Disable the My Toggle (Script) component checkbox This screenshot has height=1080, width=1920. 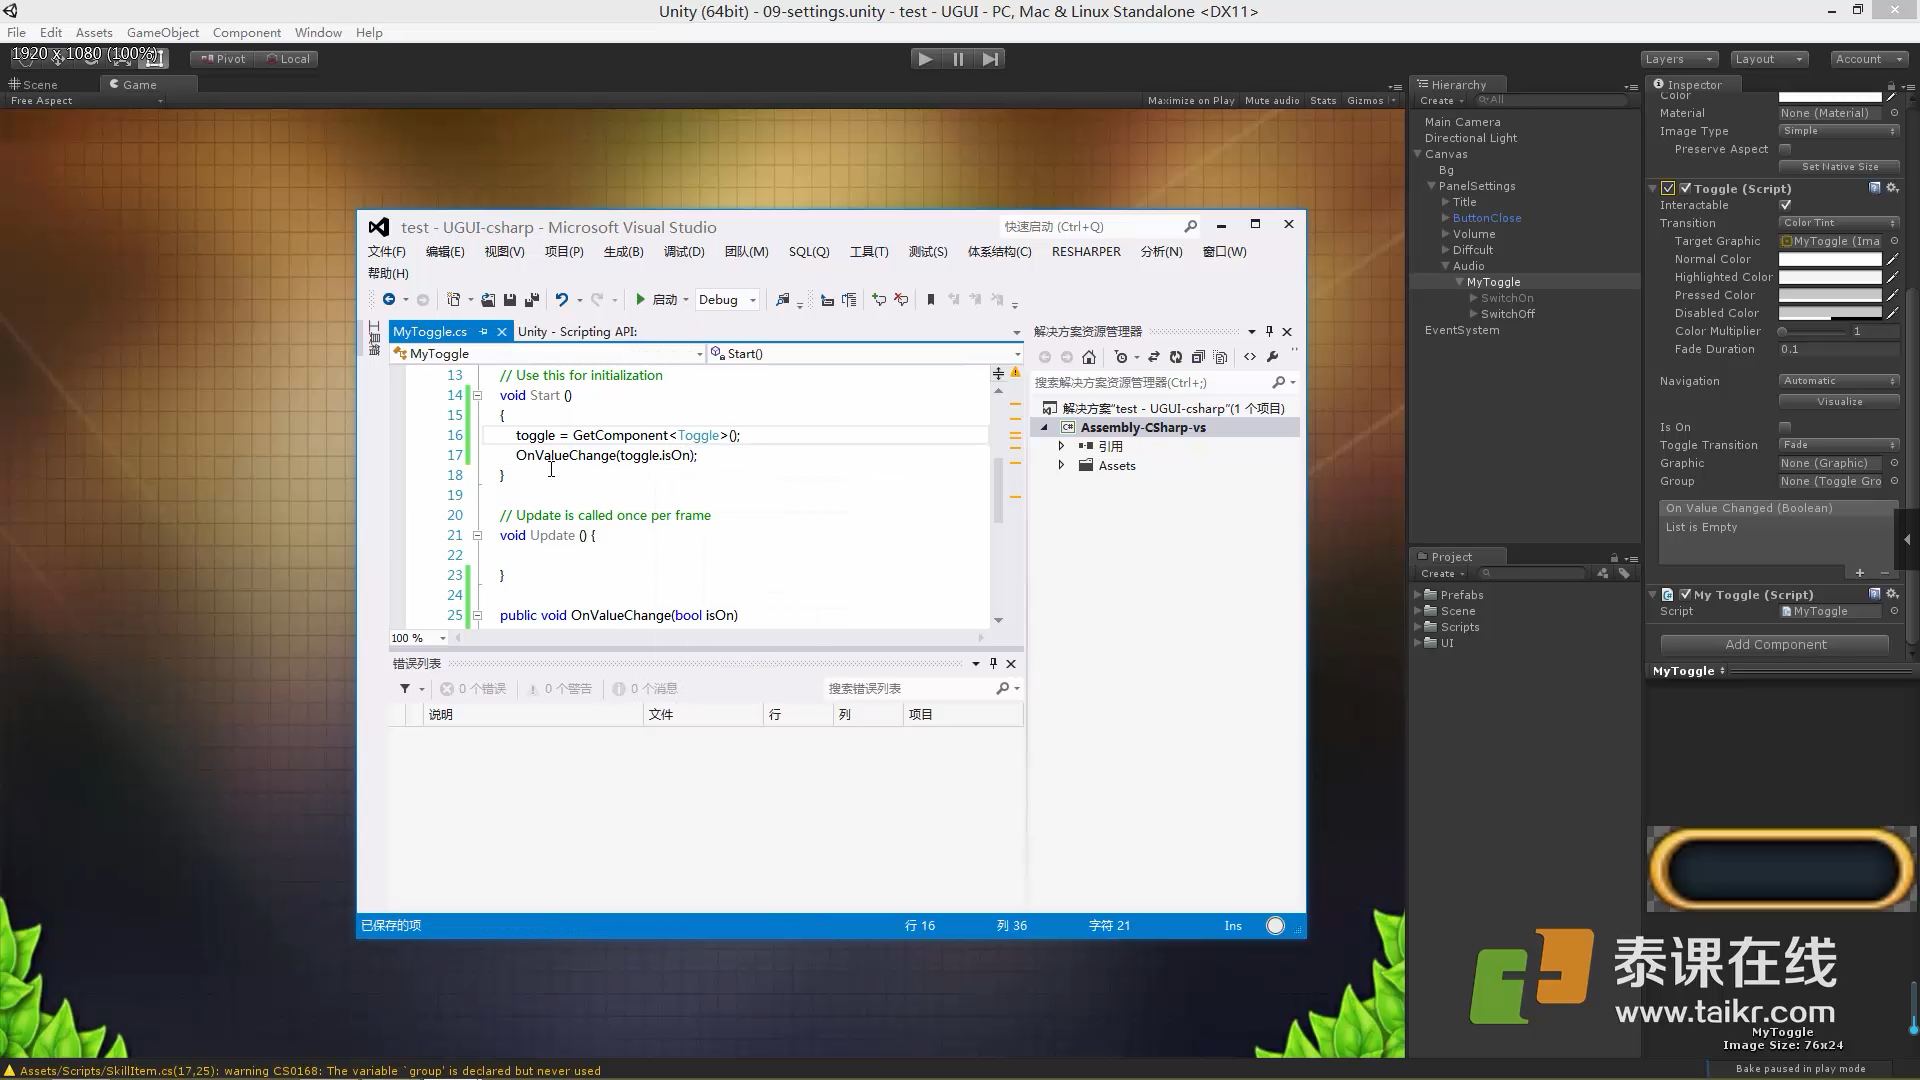(1686, 594)
